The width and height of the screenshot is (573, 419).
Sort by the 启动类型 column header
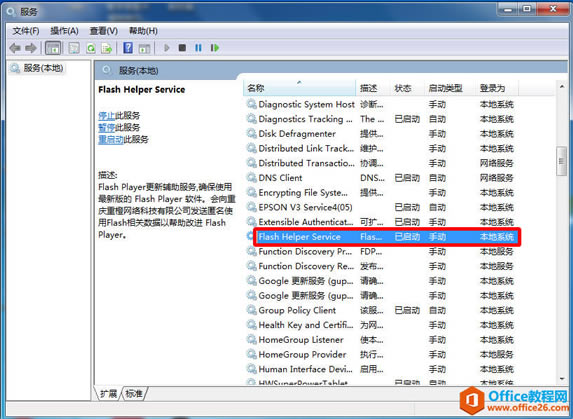tap(450, 88)
